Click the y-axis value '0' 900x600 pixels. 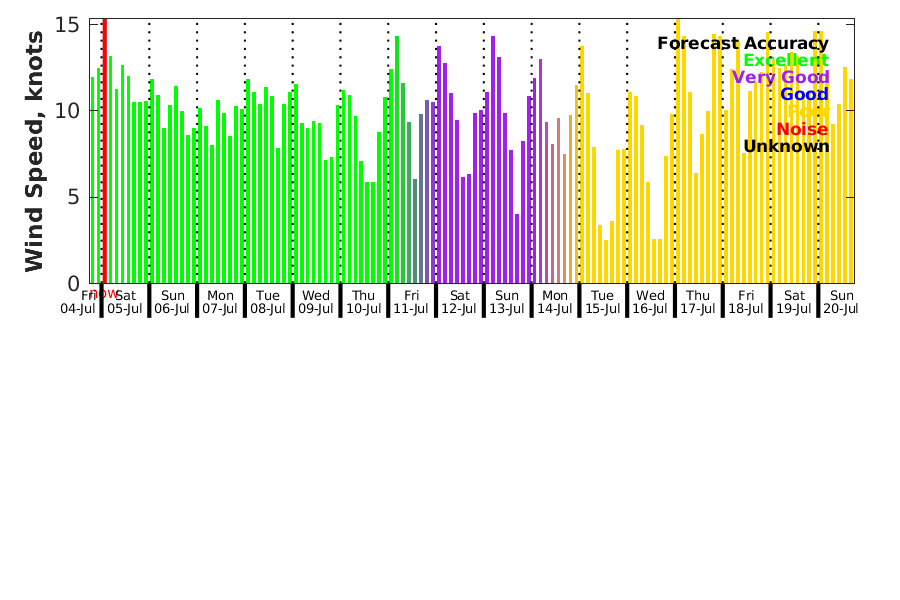click(73, 284)
